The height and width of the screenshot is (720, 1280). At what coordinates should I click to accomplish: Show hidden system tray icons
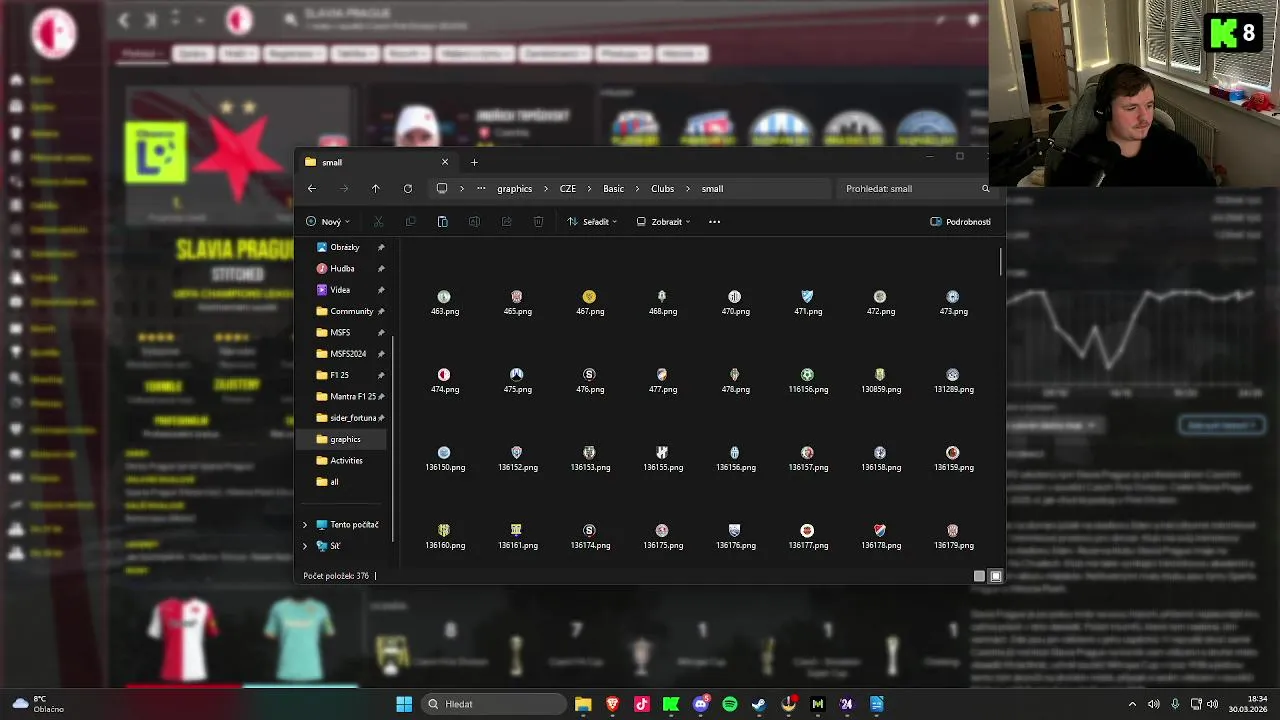click(x=1132, y=704)
